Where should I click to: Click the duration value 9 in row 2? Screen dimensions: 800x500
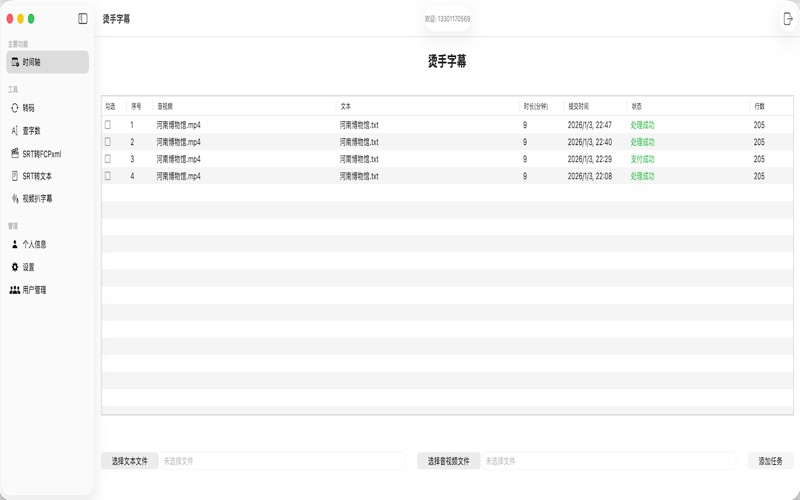click(524, 142)
